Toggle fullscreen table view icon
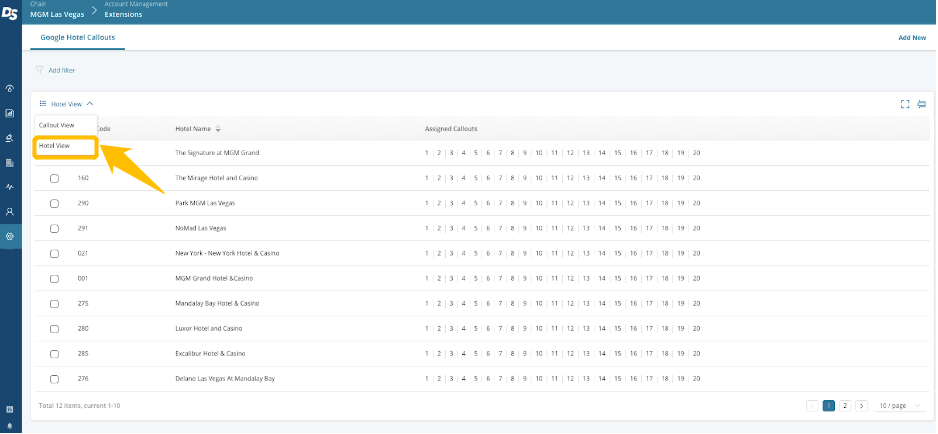The width and height of the screenshot is (938, 434). [x=905, y=104]
